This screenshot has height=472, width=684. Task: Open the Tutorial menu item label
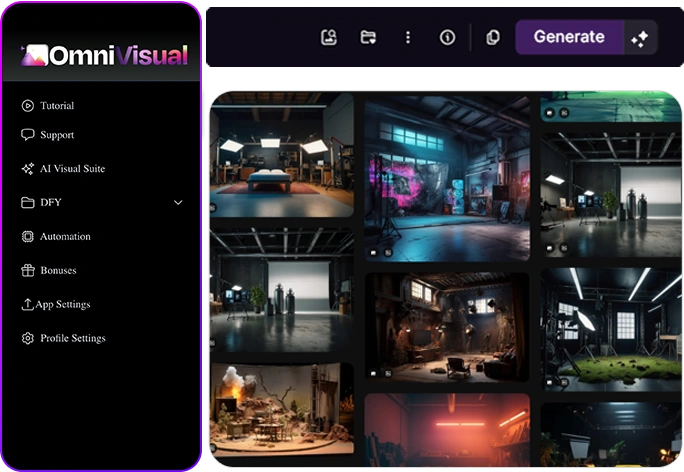[57, 106]
